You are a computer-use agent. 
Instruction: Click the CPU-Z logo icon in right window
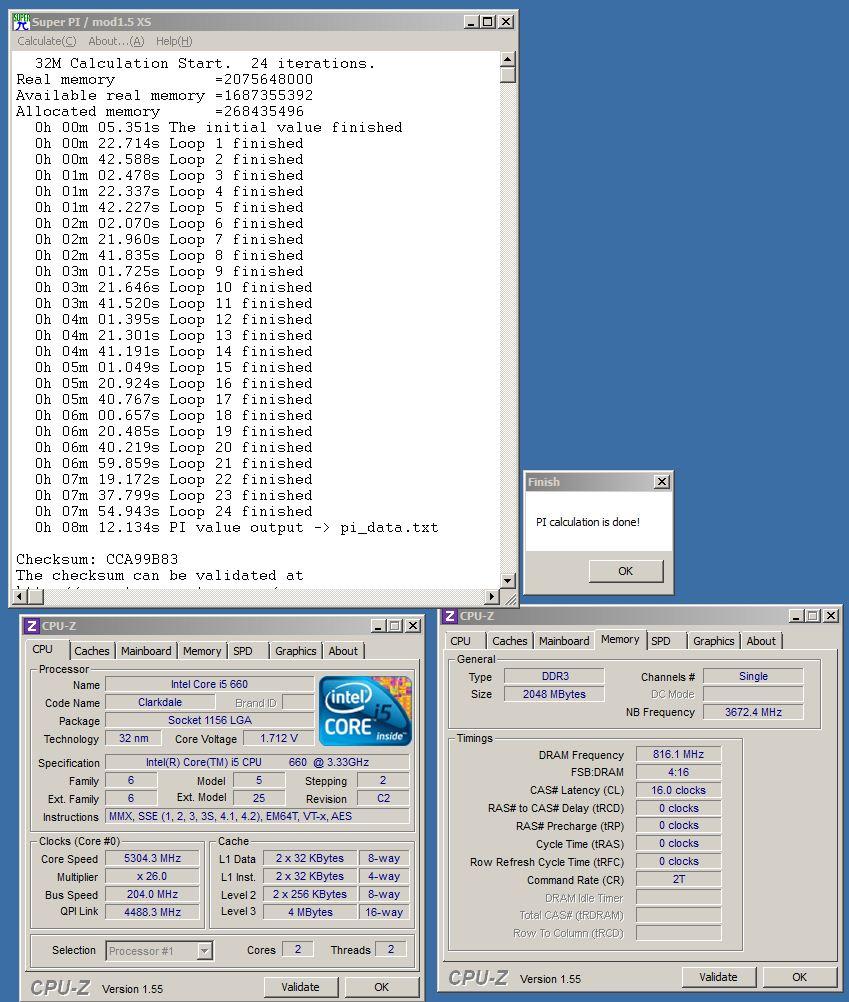[x=450, y=616]
